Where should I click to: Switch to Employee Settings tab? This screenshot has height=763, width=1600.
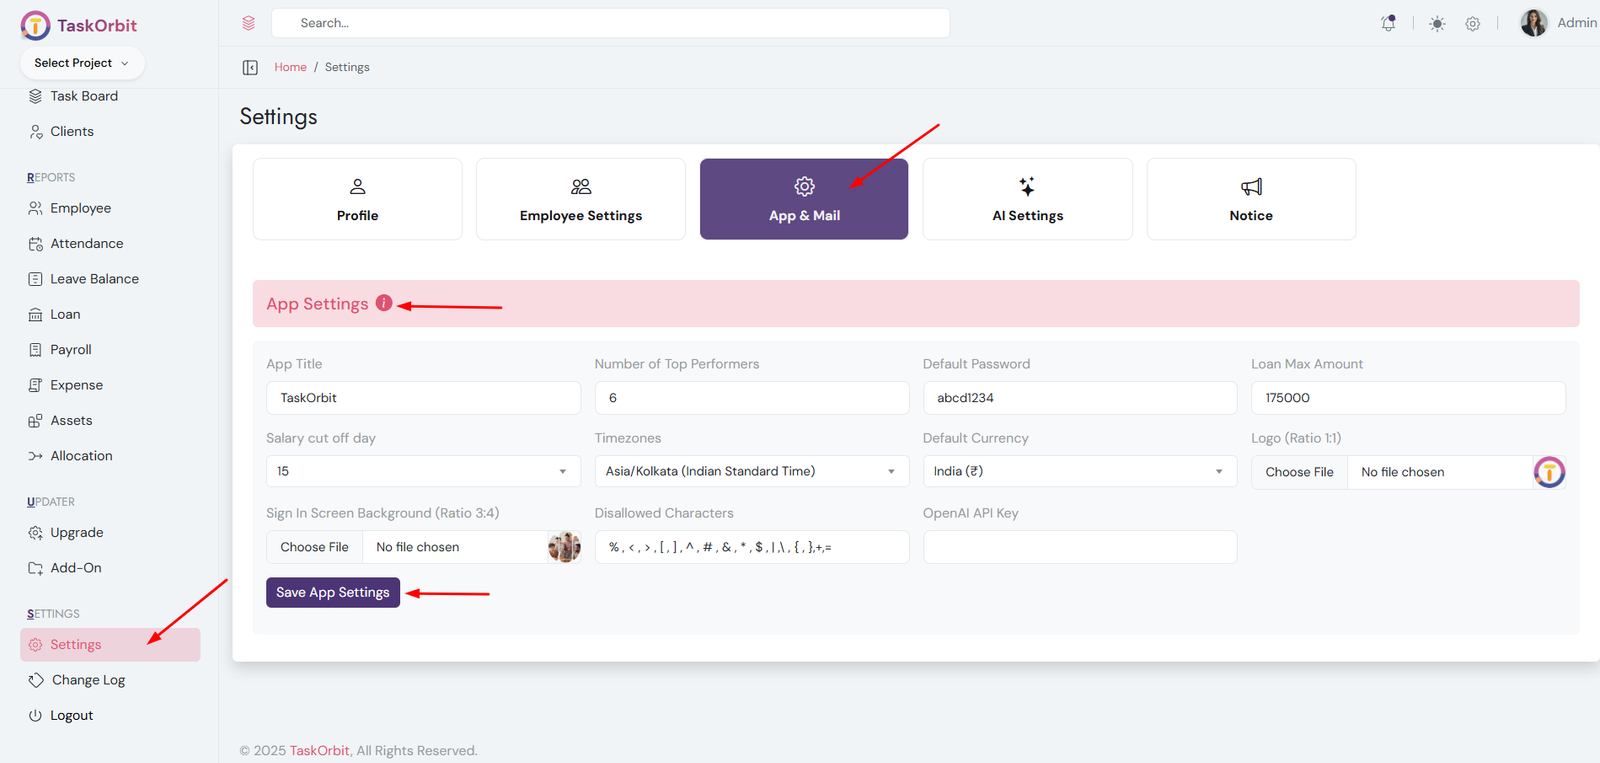[581, 199]
